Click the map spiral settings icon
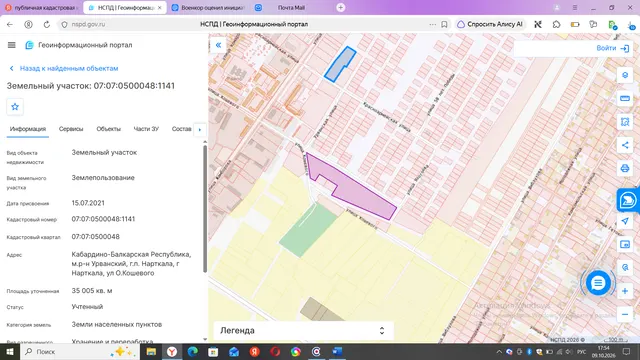Image resolution: width=640 pixels, height=360 pixels. click(x=625, y=268)
